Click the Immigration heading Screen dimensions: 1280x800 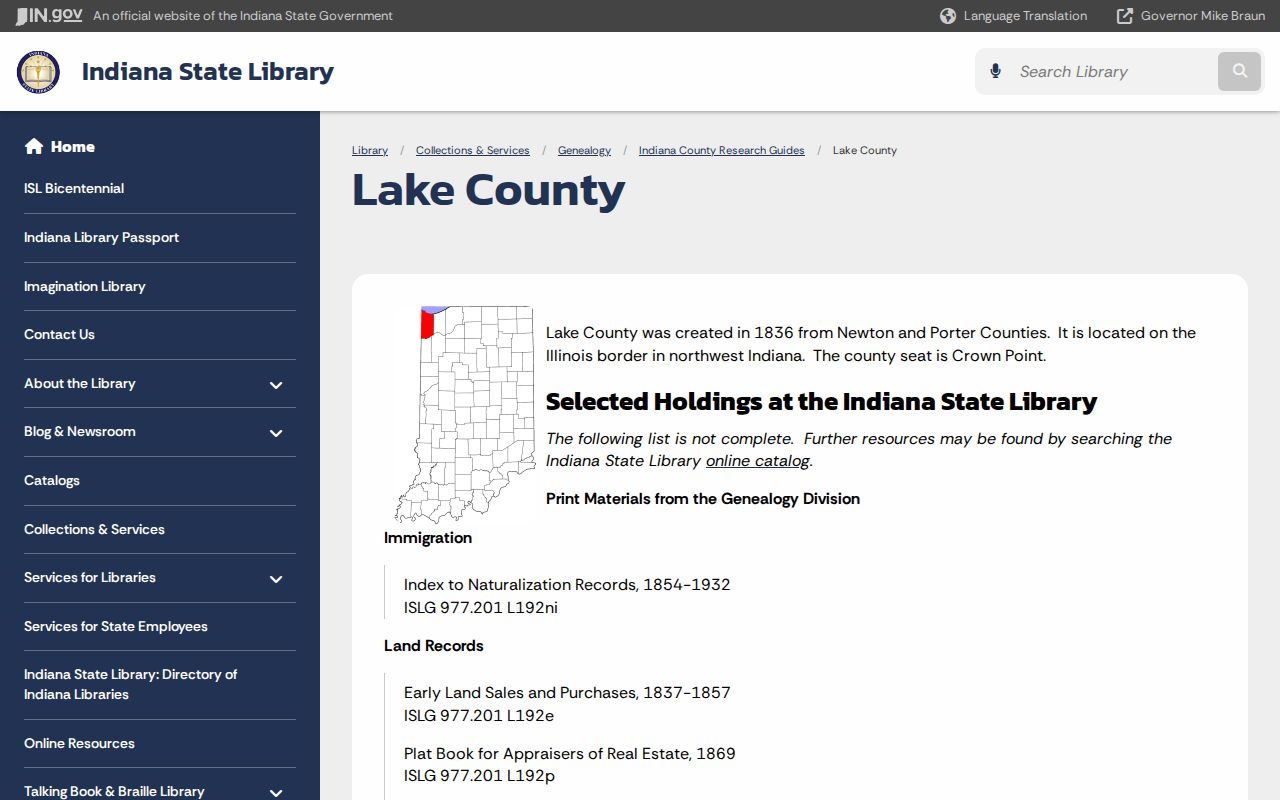tap(428, 538)
